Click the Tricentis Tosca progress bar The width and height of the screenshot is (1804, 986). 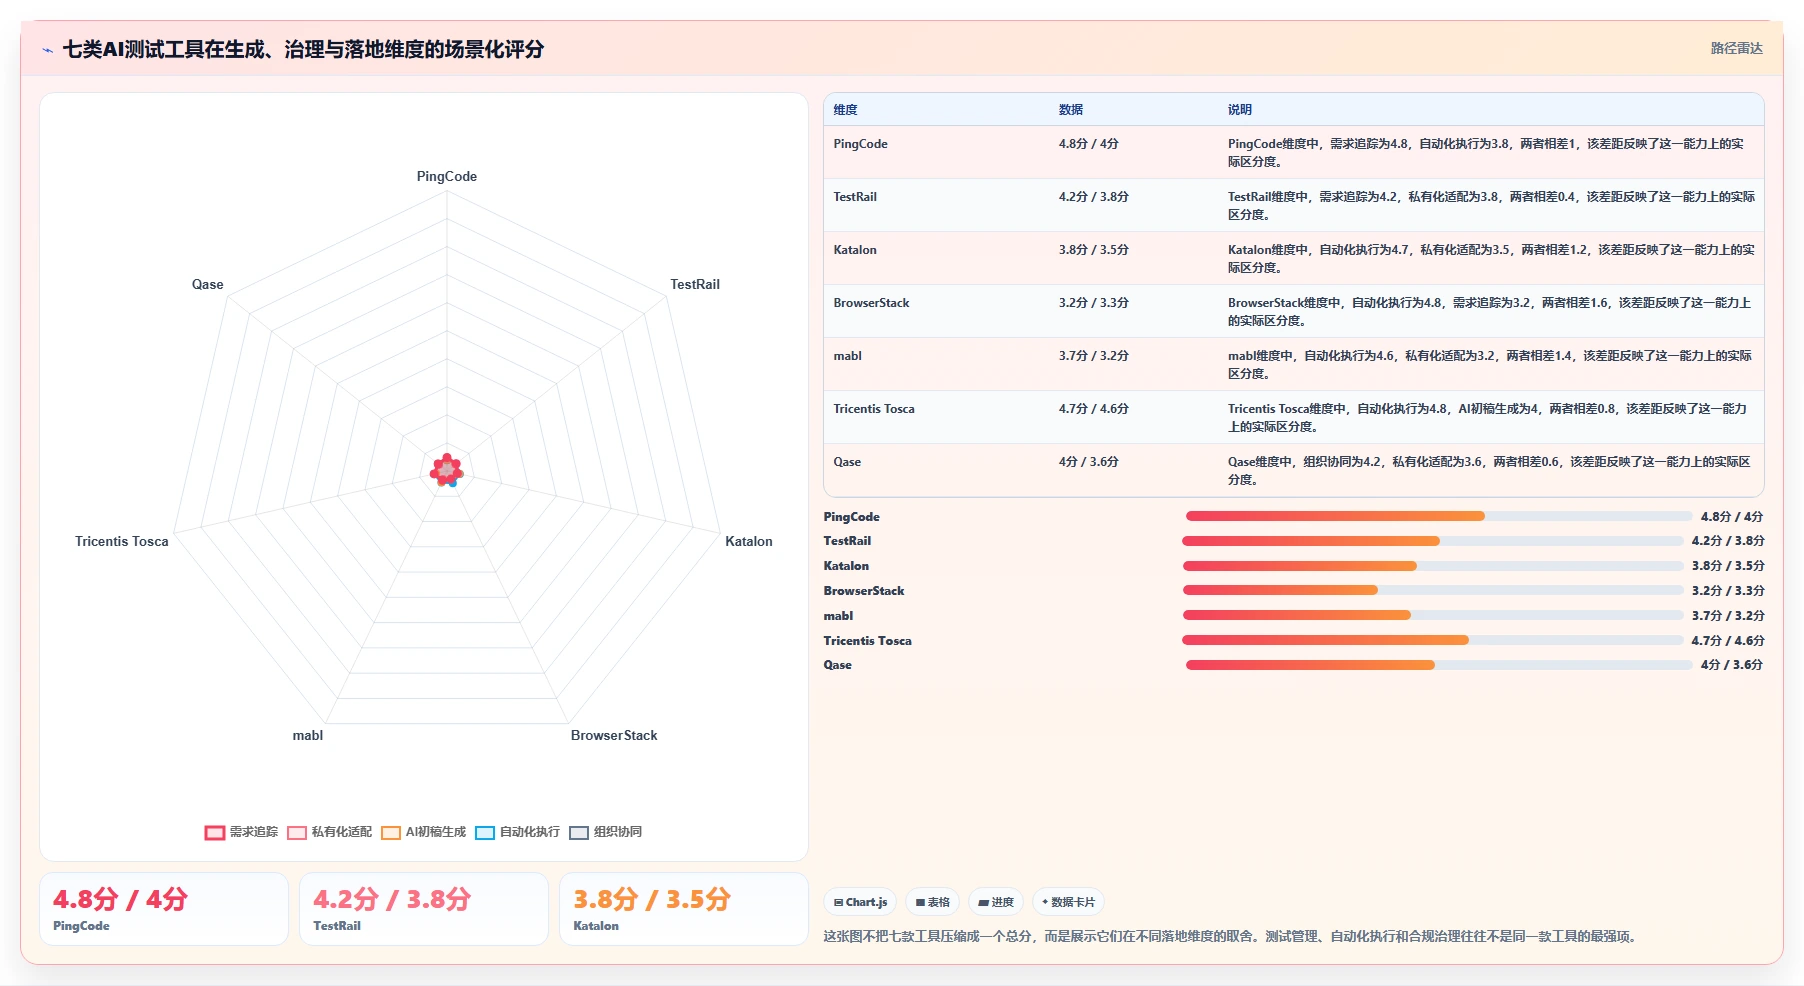[x=1432, y=640]
